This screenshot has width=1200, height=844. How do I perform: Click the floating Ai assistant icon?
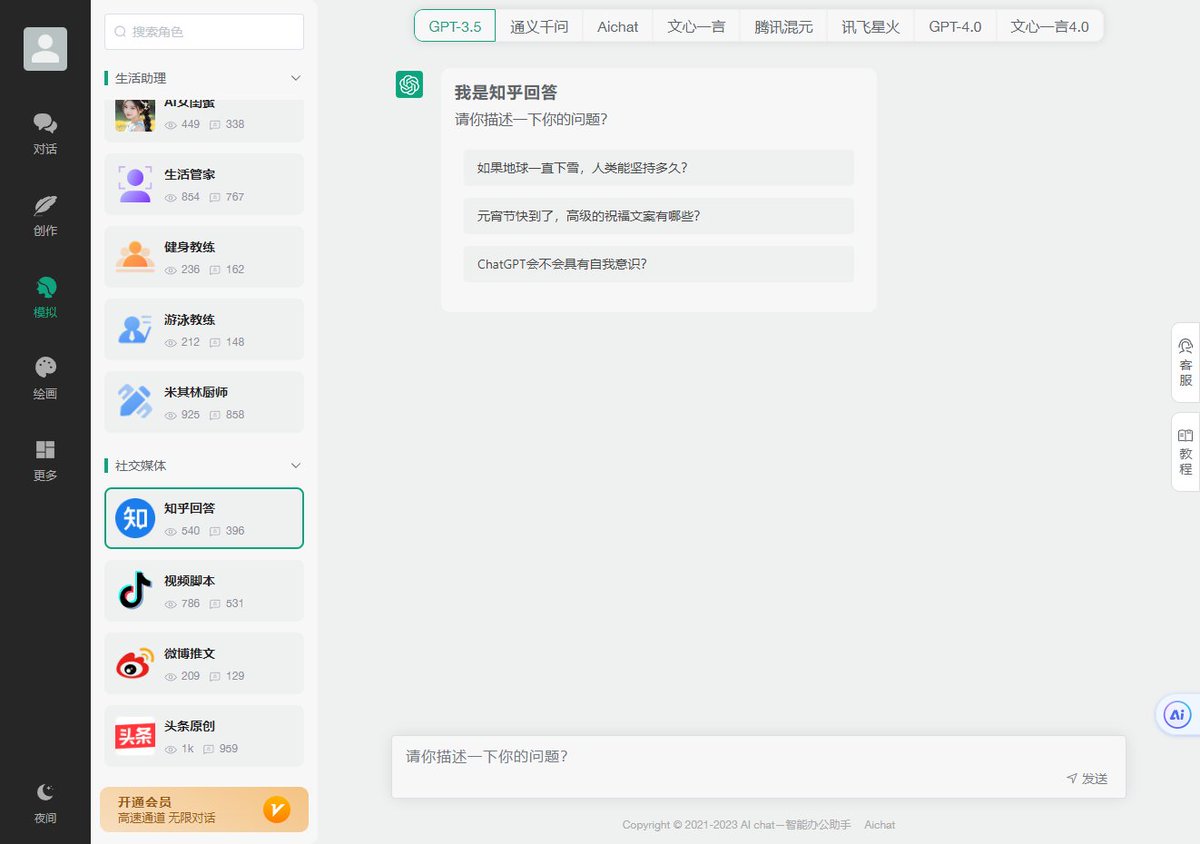point(1177,715)
